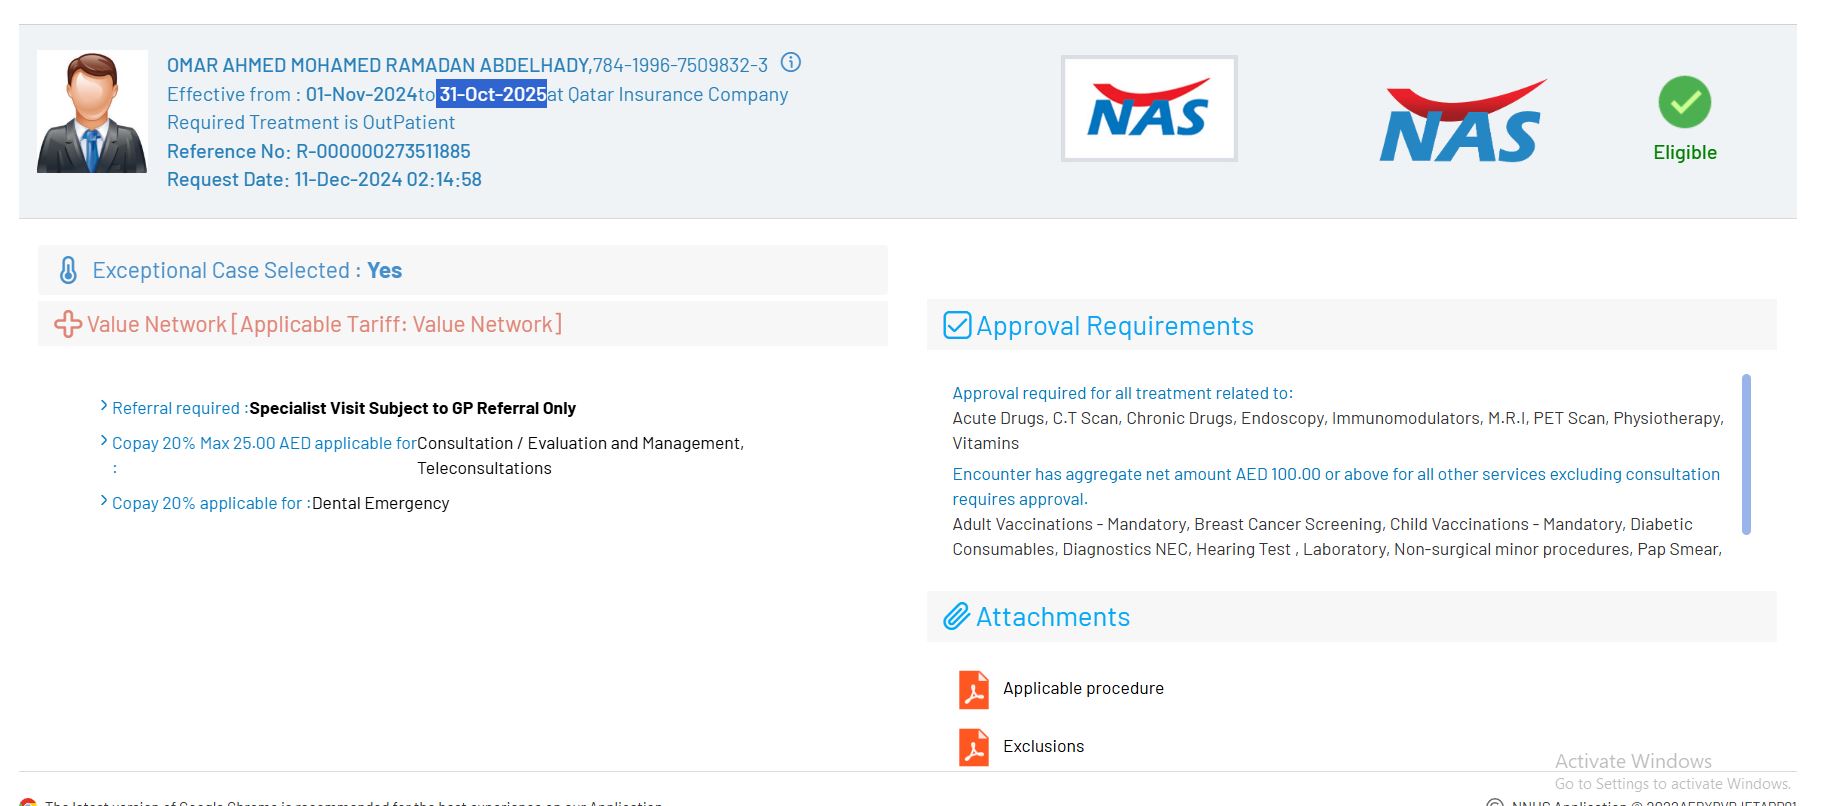Viewport: 1845px width, 806px height.
Task: Click the Reference No R-000000273511885
Action: (x=319, y=151)
